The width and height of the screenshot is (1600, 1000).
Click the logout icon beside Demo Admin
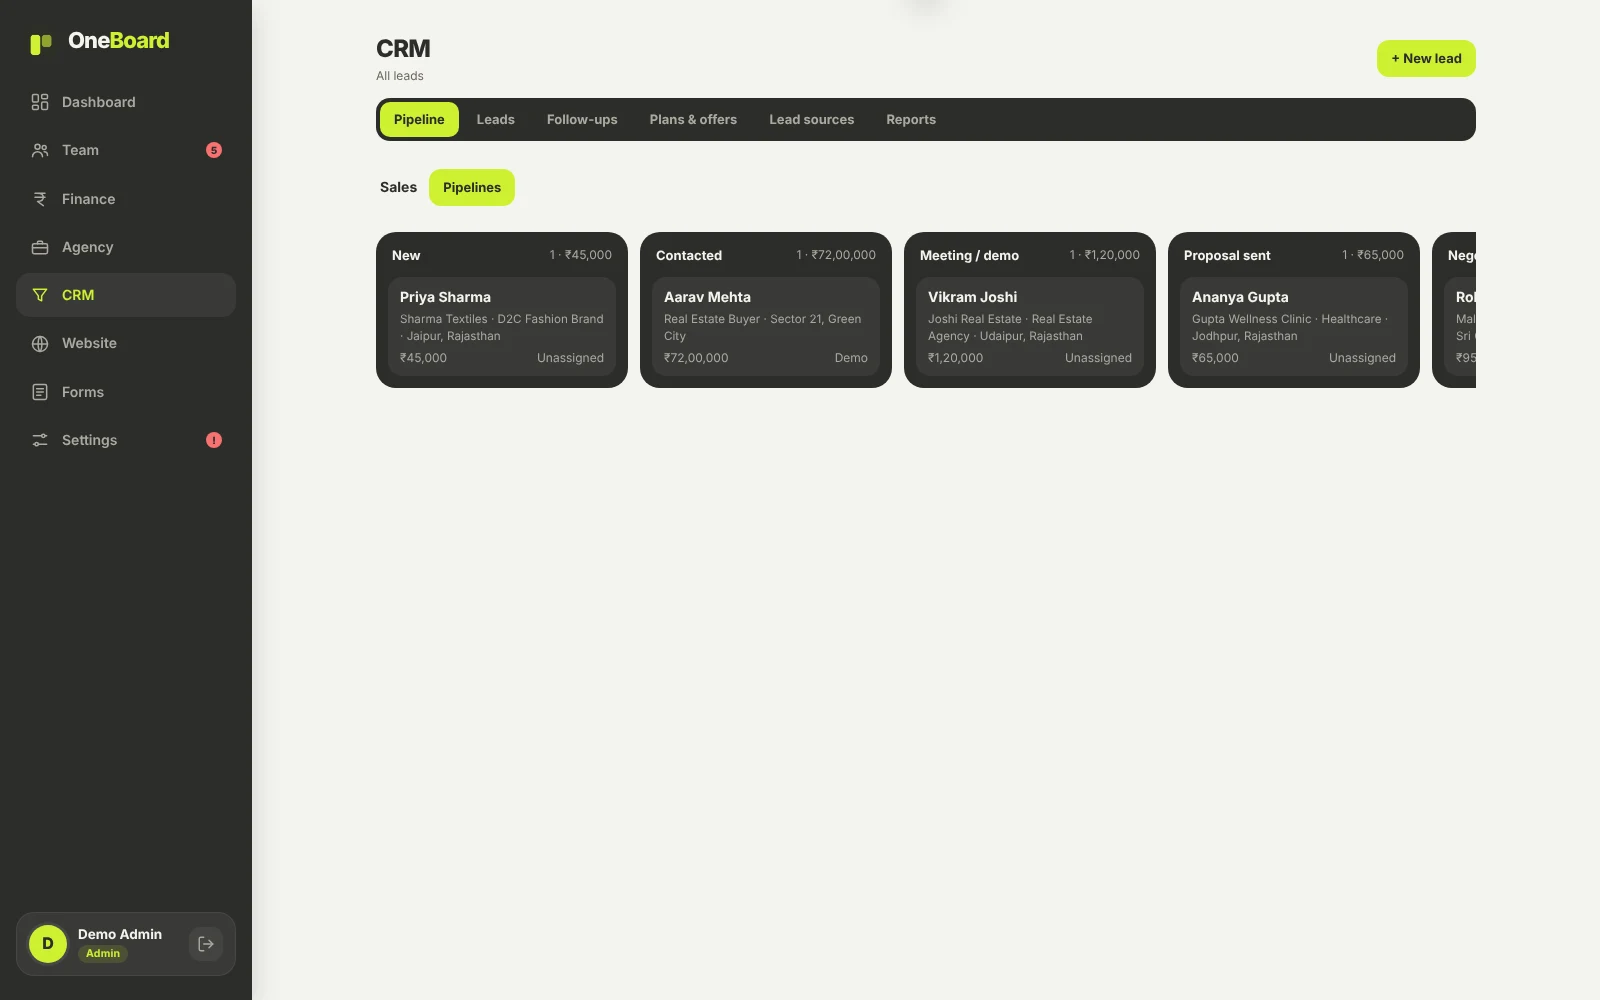(x=206, y=944)
